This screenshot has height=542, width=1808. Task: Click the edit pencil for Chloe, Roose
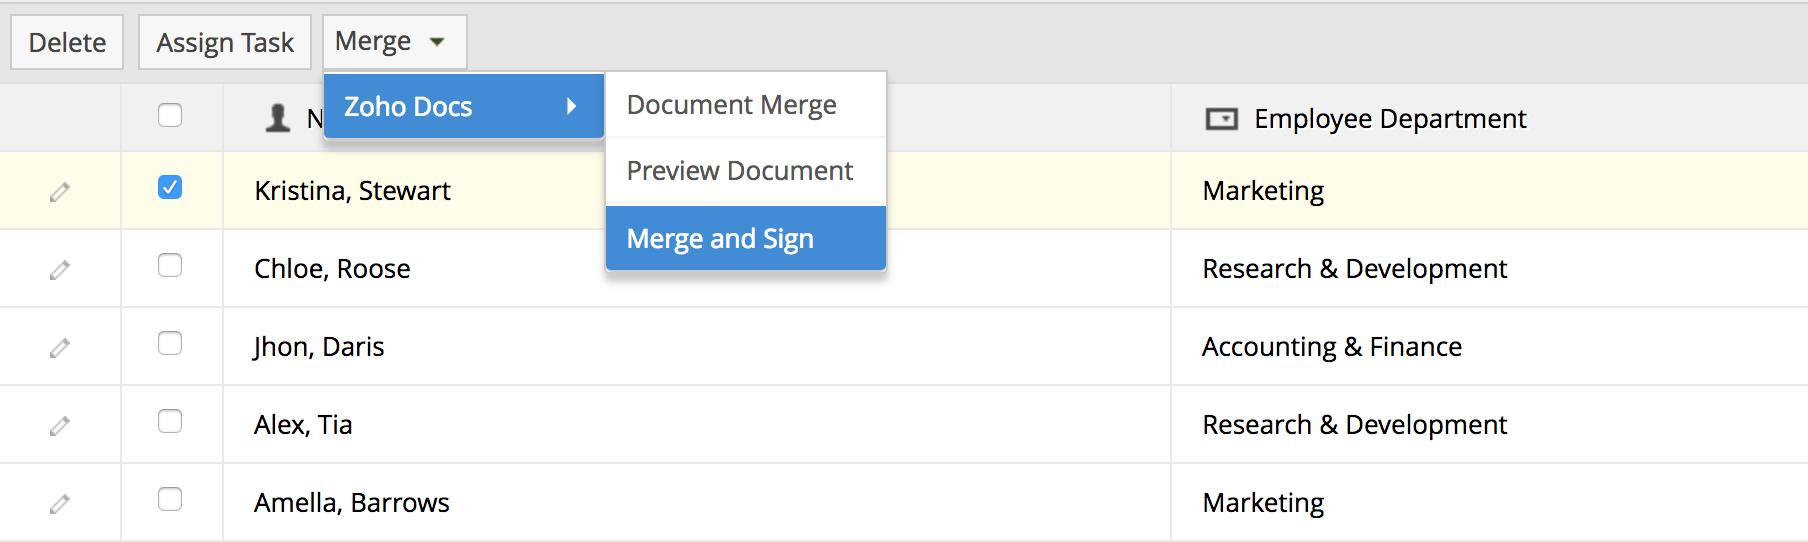(x=60, y=269)
